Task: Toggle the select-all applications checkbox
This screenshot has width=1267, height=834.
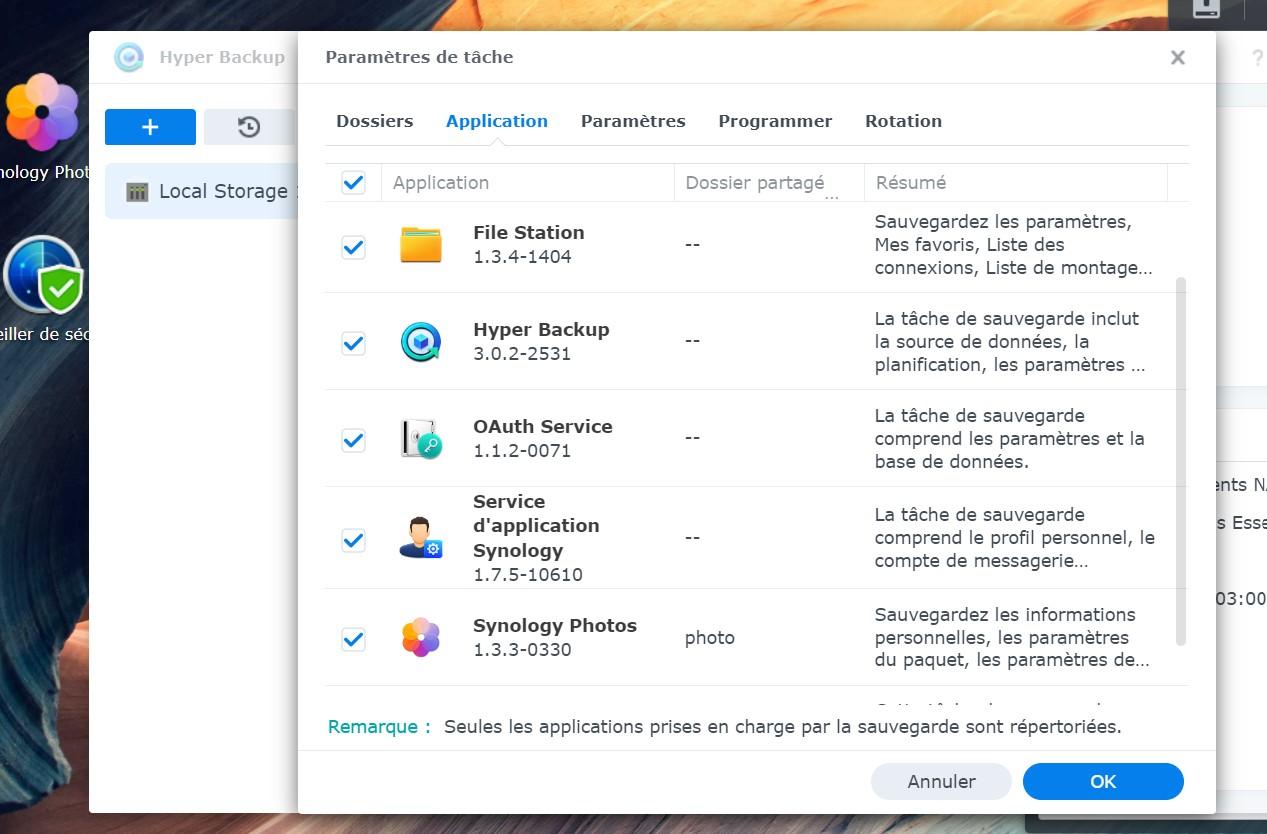Action: pos(353,182)
